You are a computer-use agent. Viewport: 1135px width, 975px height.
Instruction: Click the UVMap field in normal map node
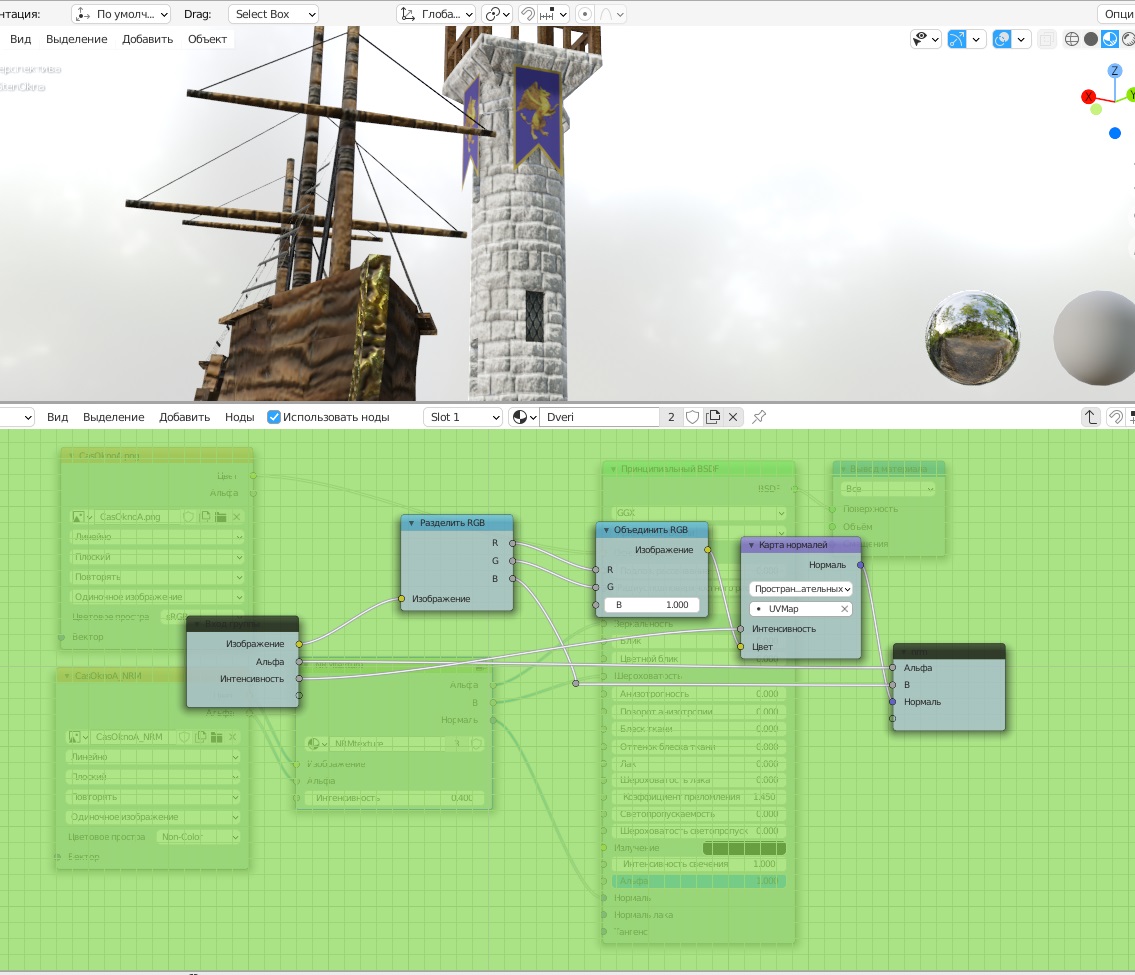click(801, 609)
